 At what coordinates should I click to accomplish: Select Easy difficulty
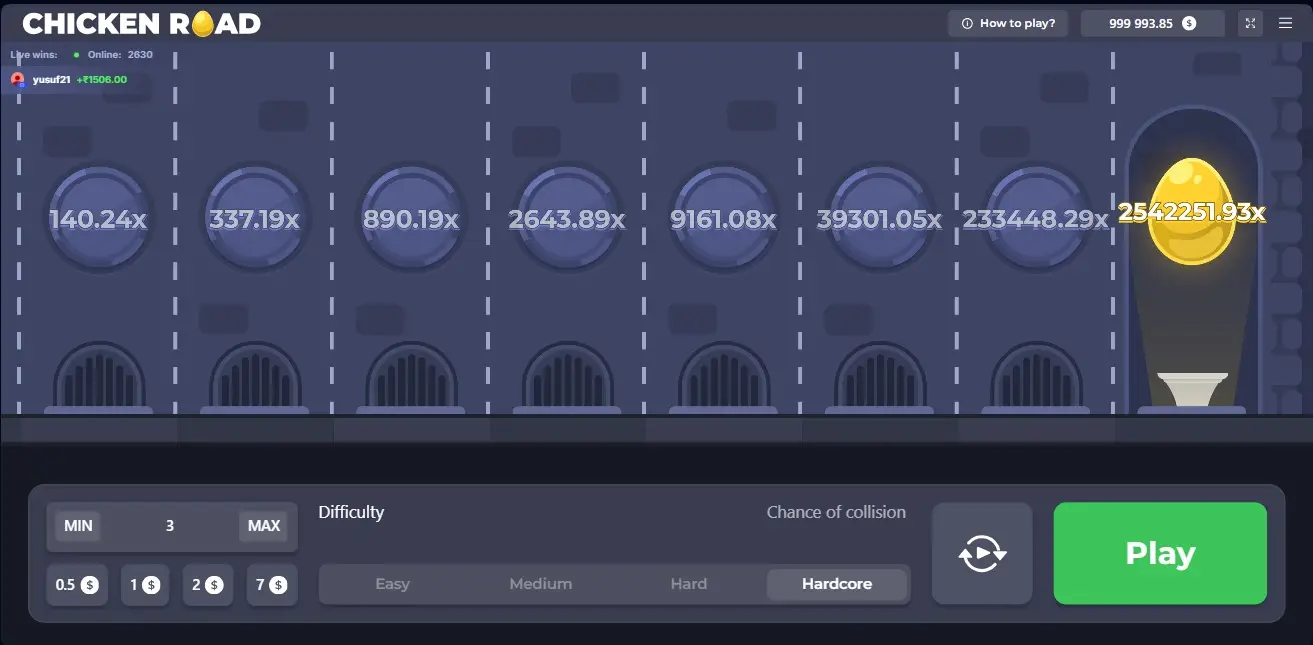point(392,584)
